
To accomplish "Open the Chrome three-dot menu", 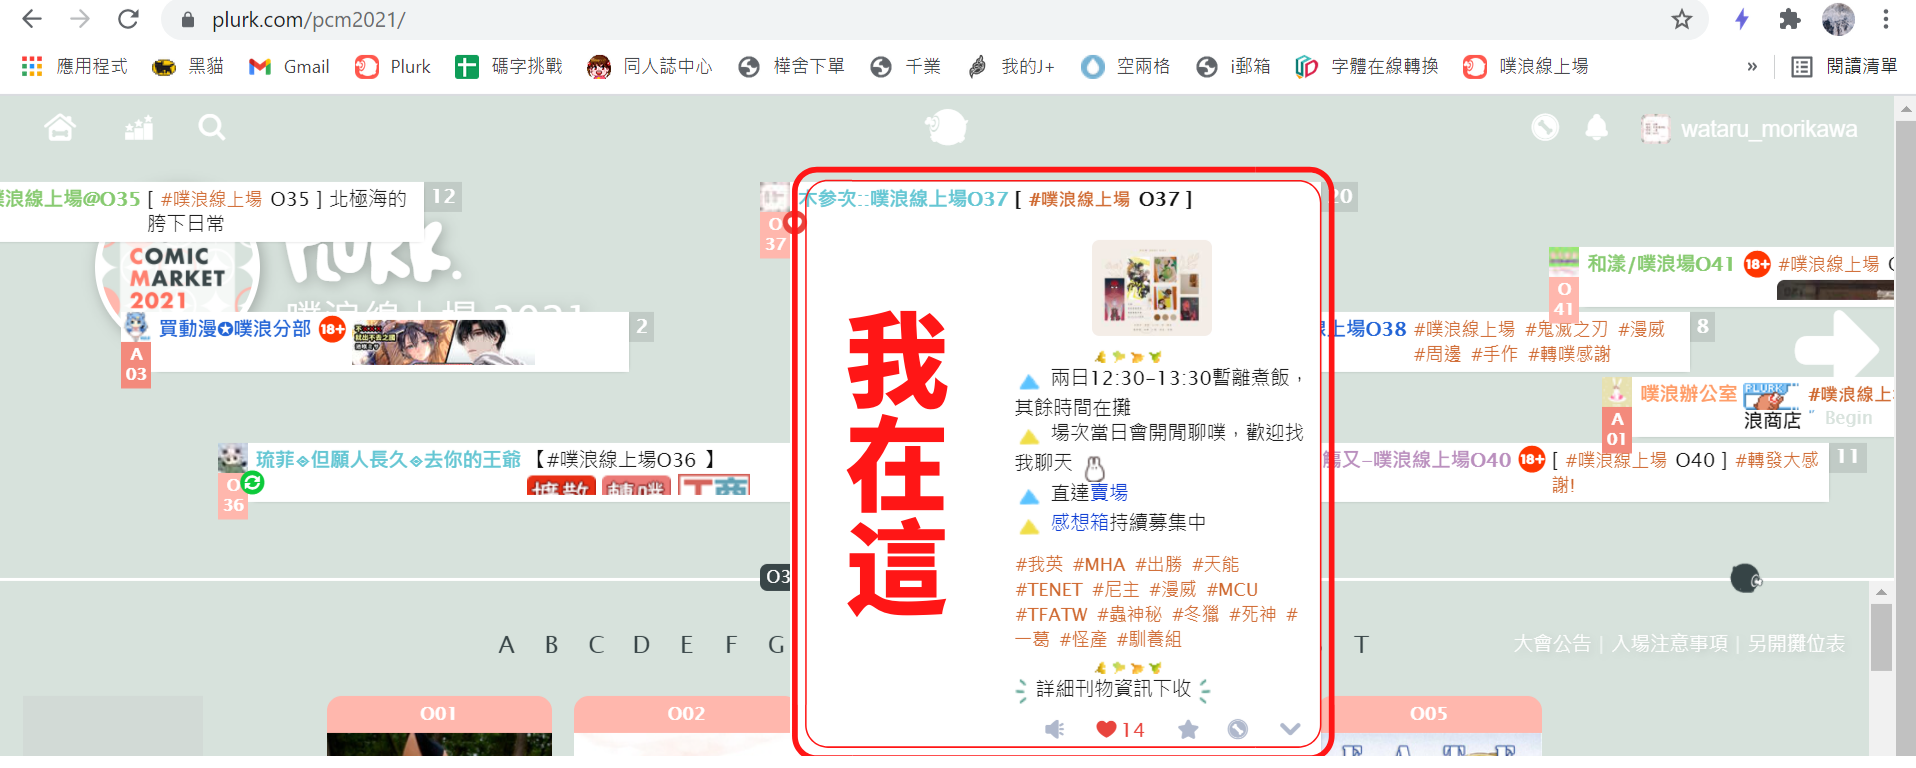I will point(1885,19).
